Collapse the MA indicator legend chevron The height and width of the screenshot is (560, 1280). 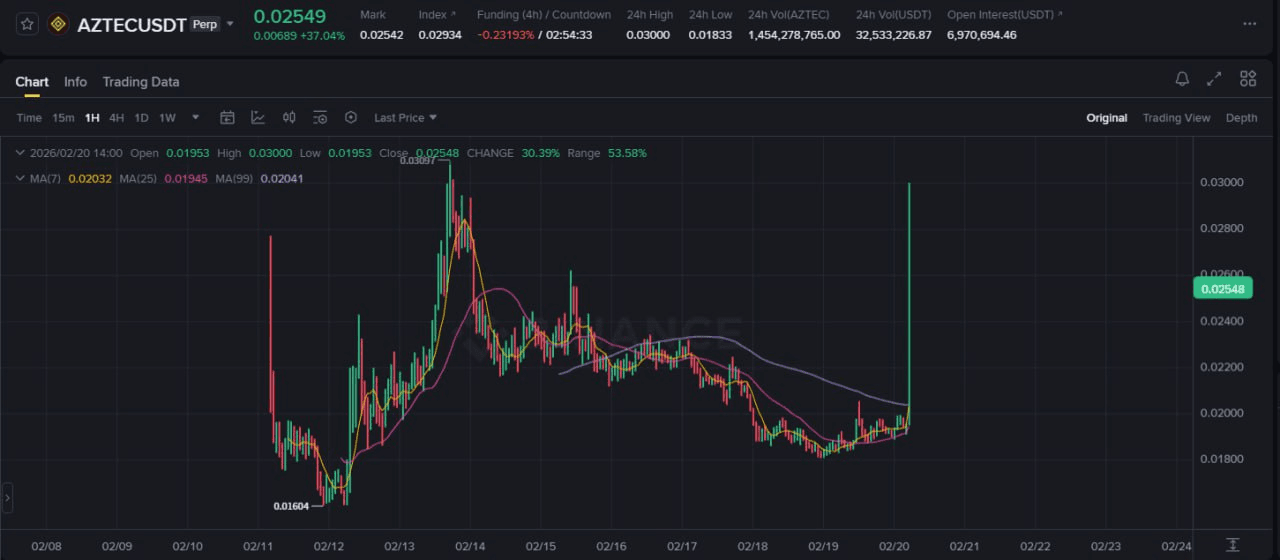pyautogui.click(x=21, y=178)
